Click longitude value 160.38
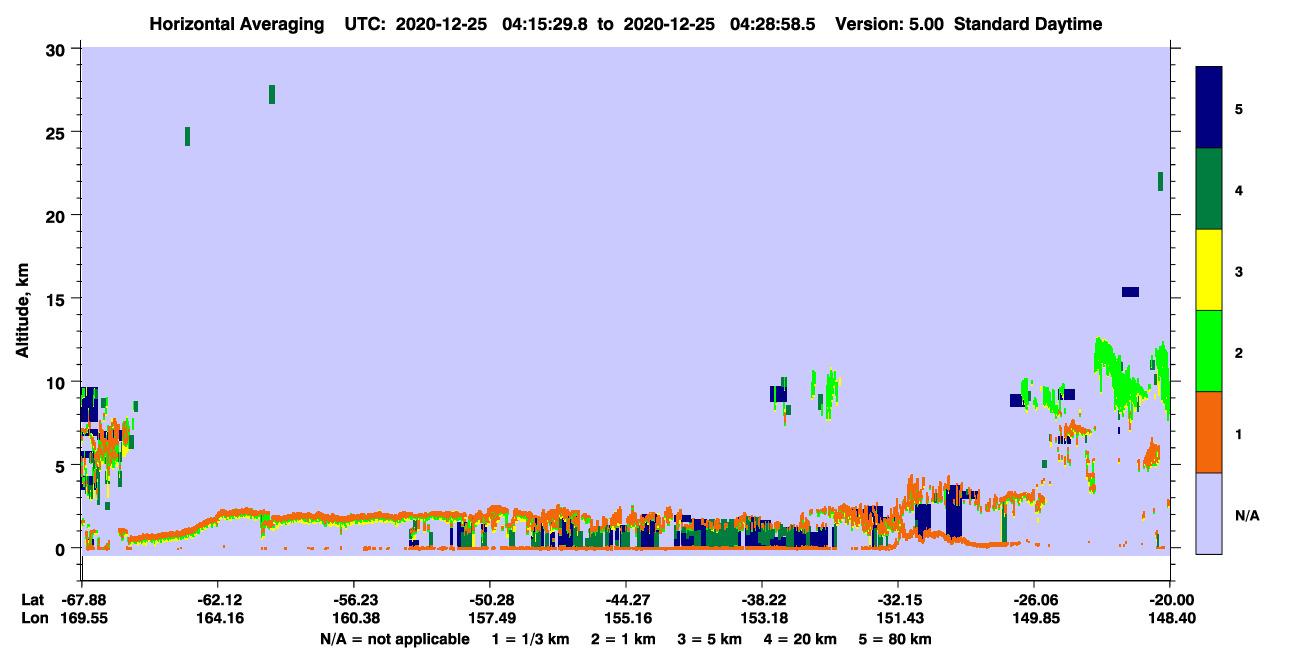Image resolution: width=1300 pixels, height=667 pixels. coord(355,618)
